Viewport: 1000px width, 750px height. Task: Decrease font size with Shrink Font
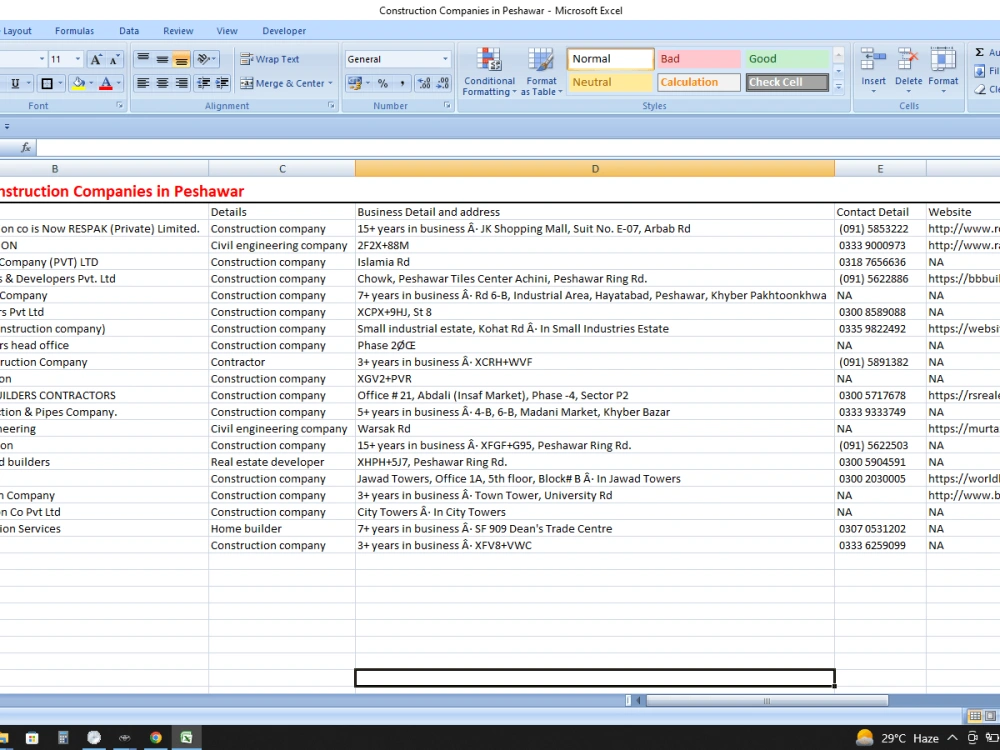[x=114, y=59]
